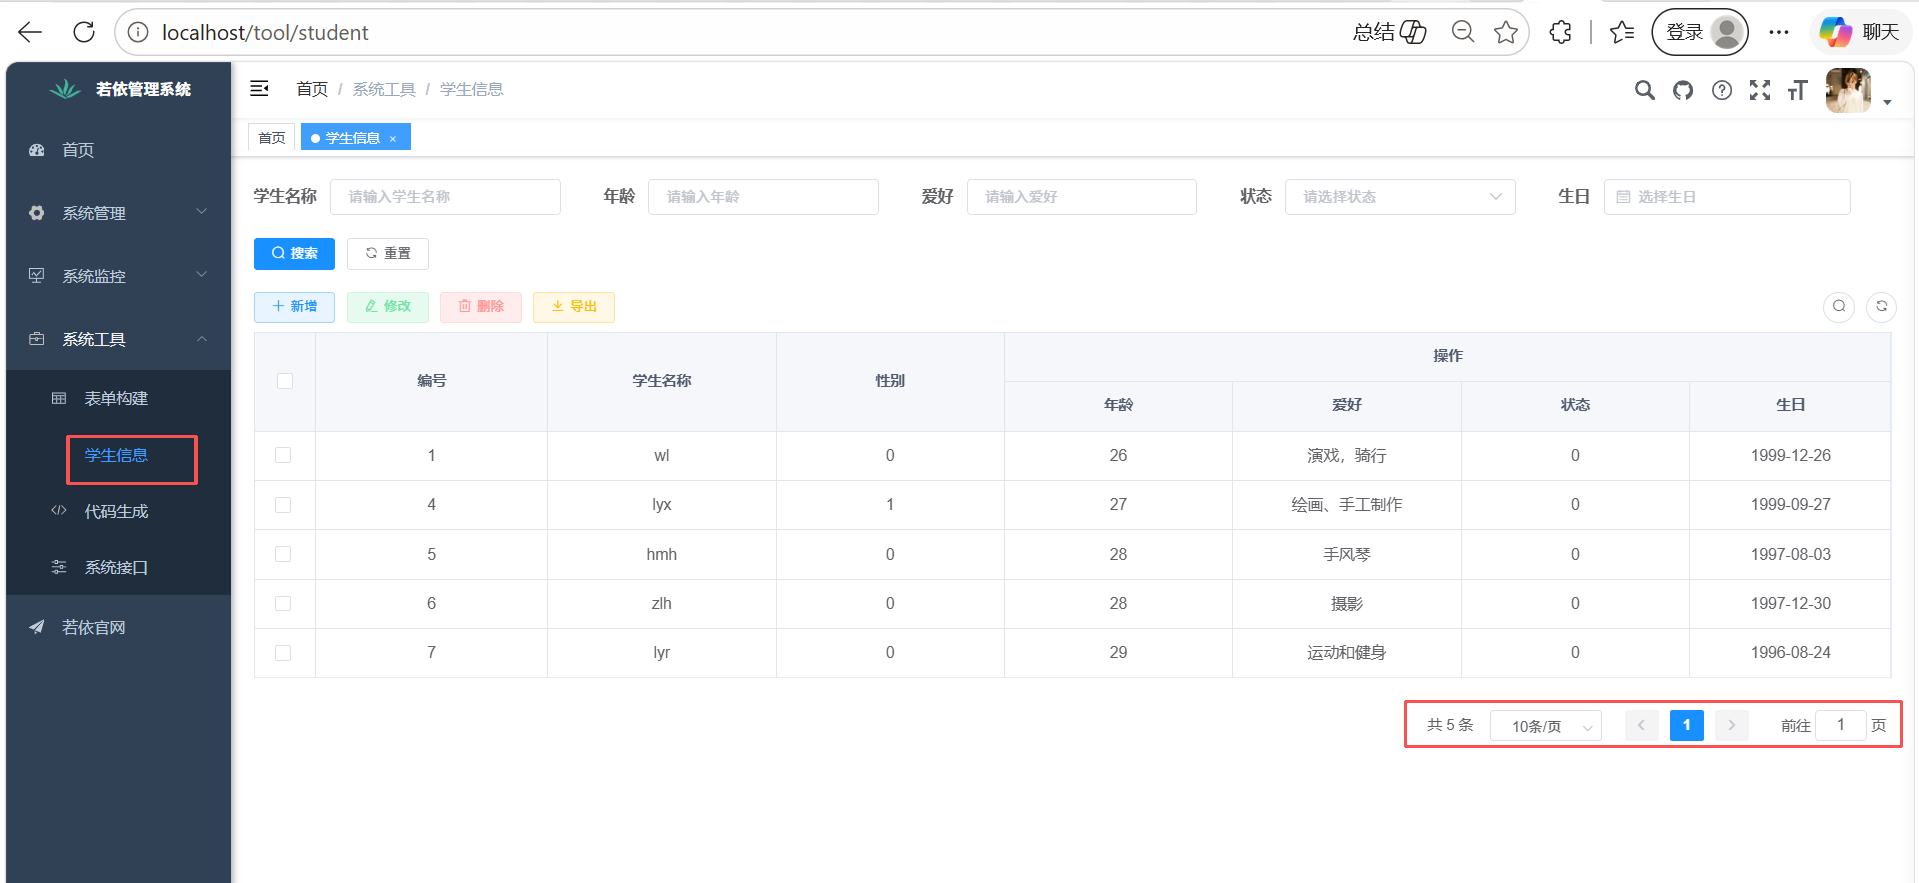This screenshot has height=883, width=1919.
Task: Expand 系统管理 sidebar menu
Action: [118, 213]
